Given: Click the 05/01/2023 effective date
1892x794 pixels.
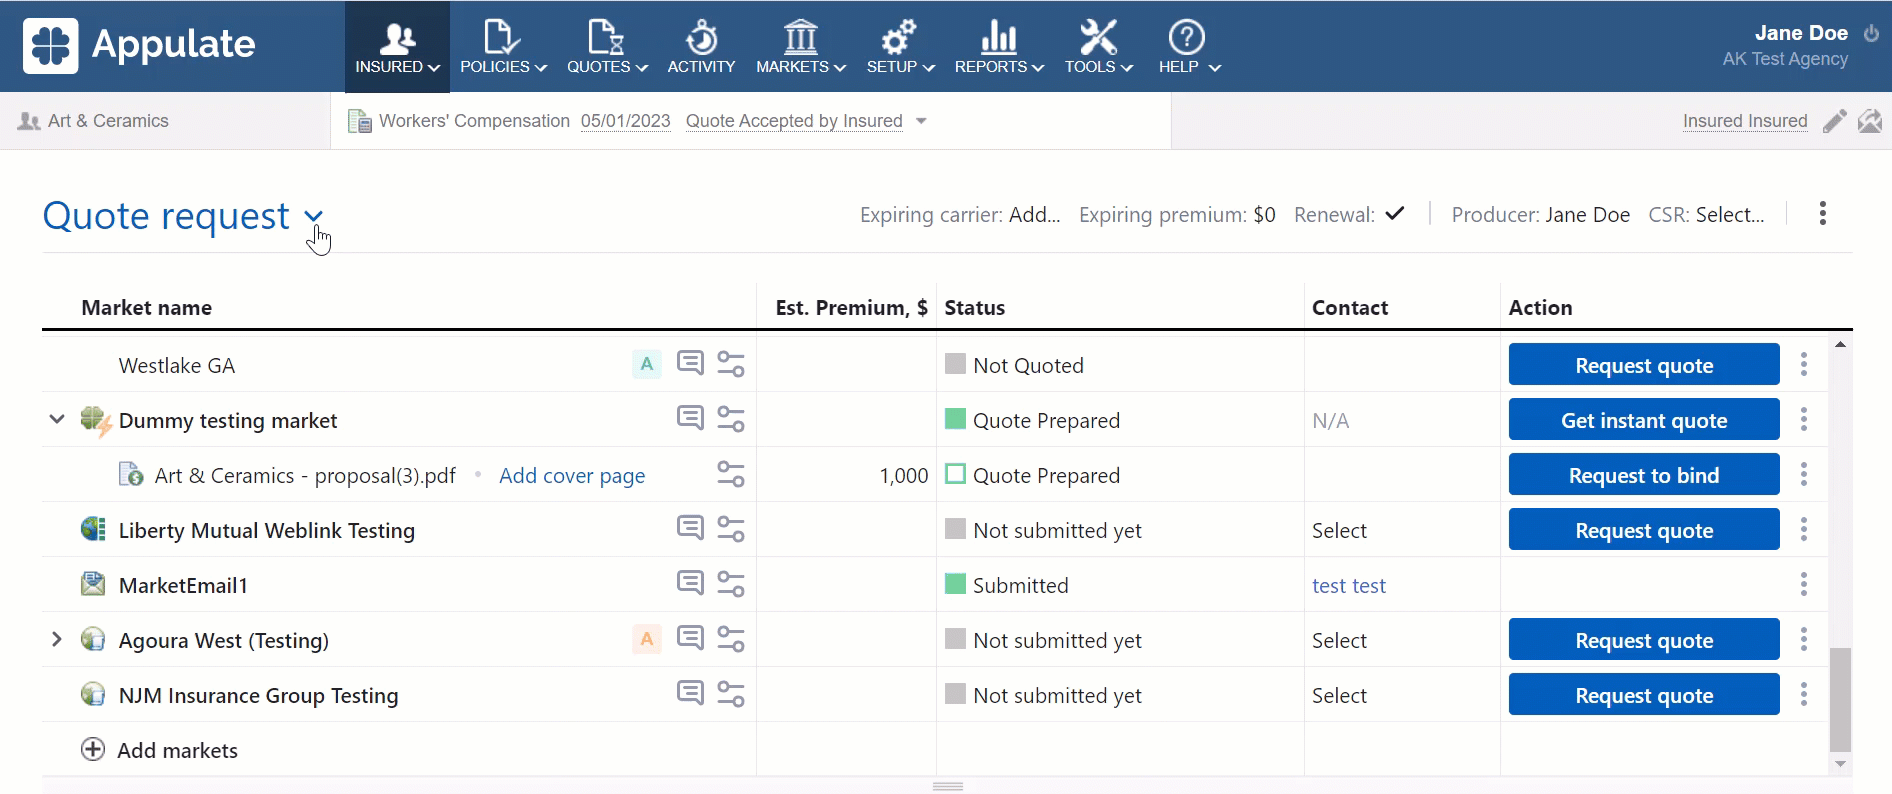Looking at the screenshot, I should point(625,121).
